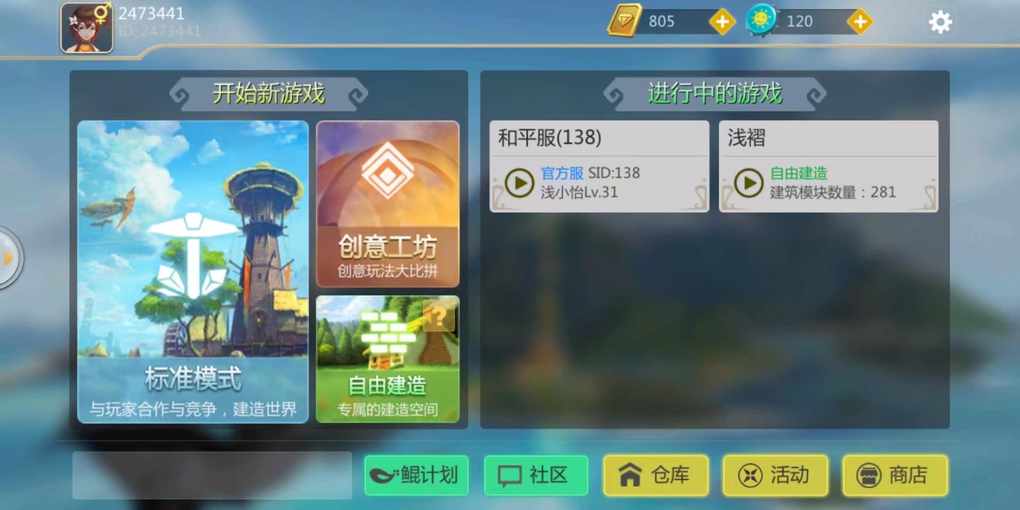This screenshot has height=510, width=1020.
Task: Select the 浅褶 game card title
Action: (x=746, y=138)
